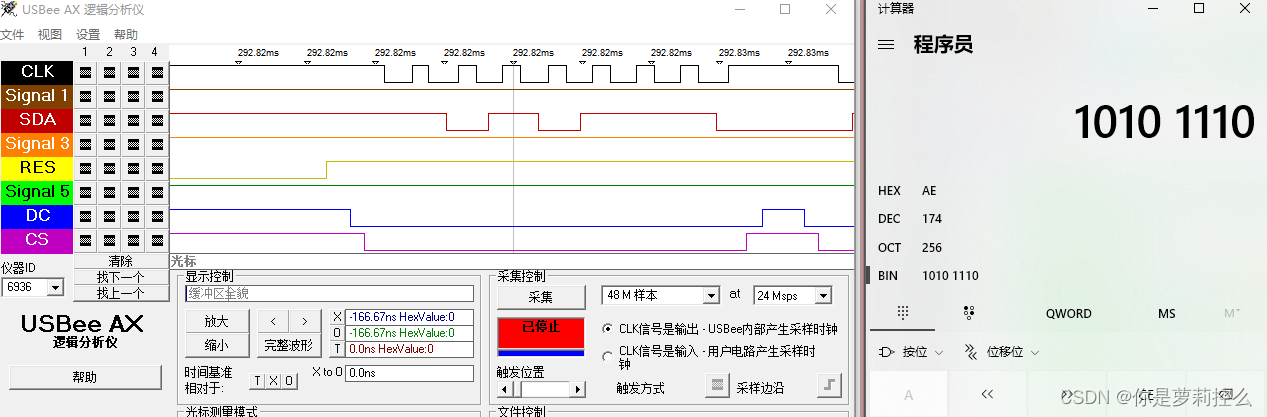This screenshot has width=1267, height=417.
Task: Click the large 帮助 help button
Action: pos(85,377)
